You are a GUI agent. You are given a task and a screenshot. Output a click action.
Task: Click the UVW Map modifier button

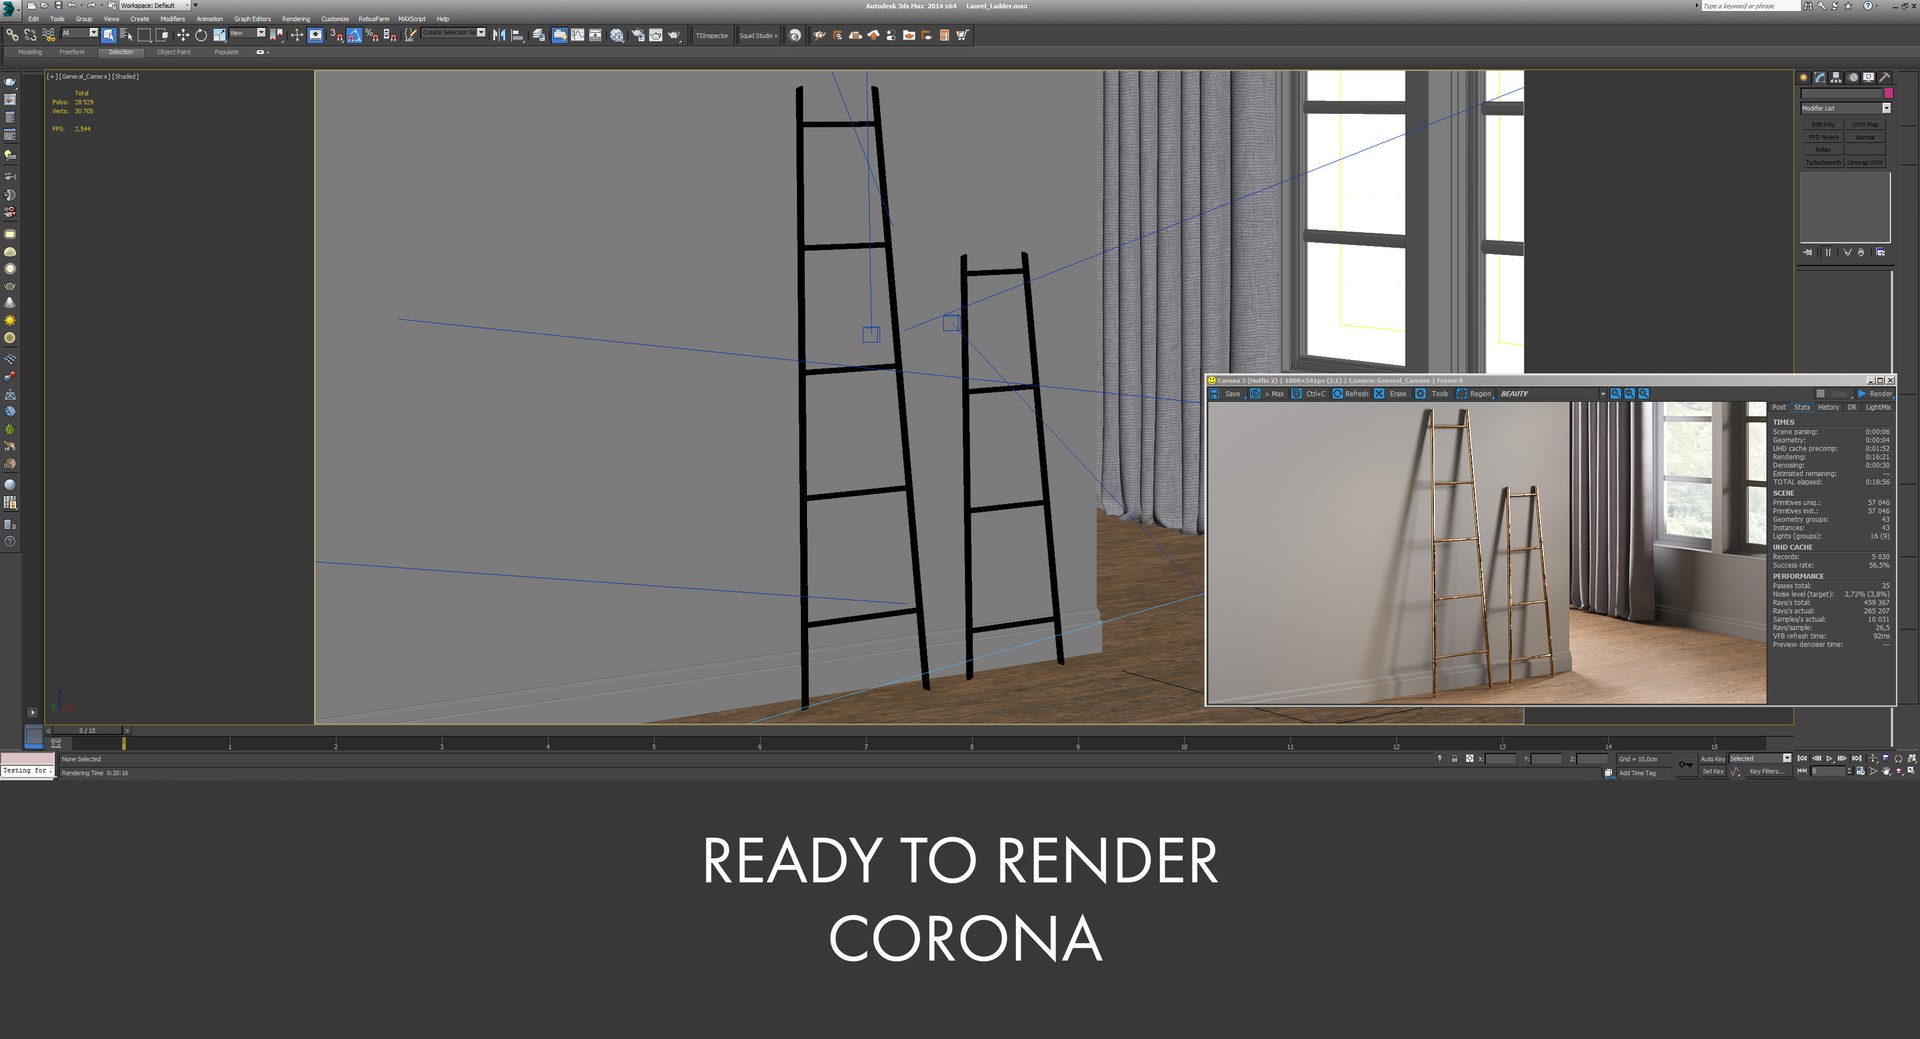(1865, 125)
